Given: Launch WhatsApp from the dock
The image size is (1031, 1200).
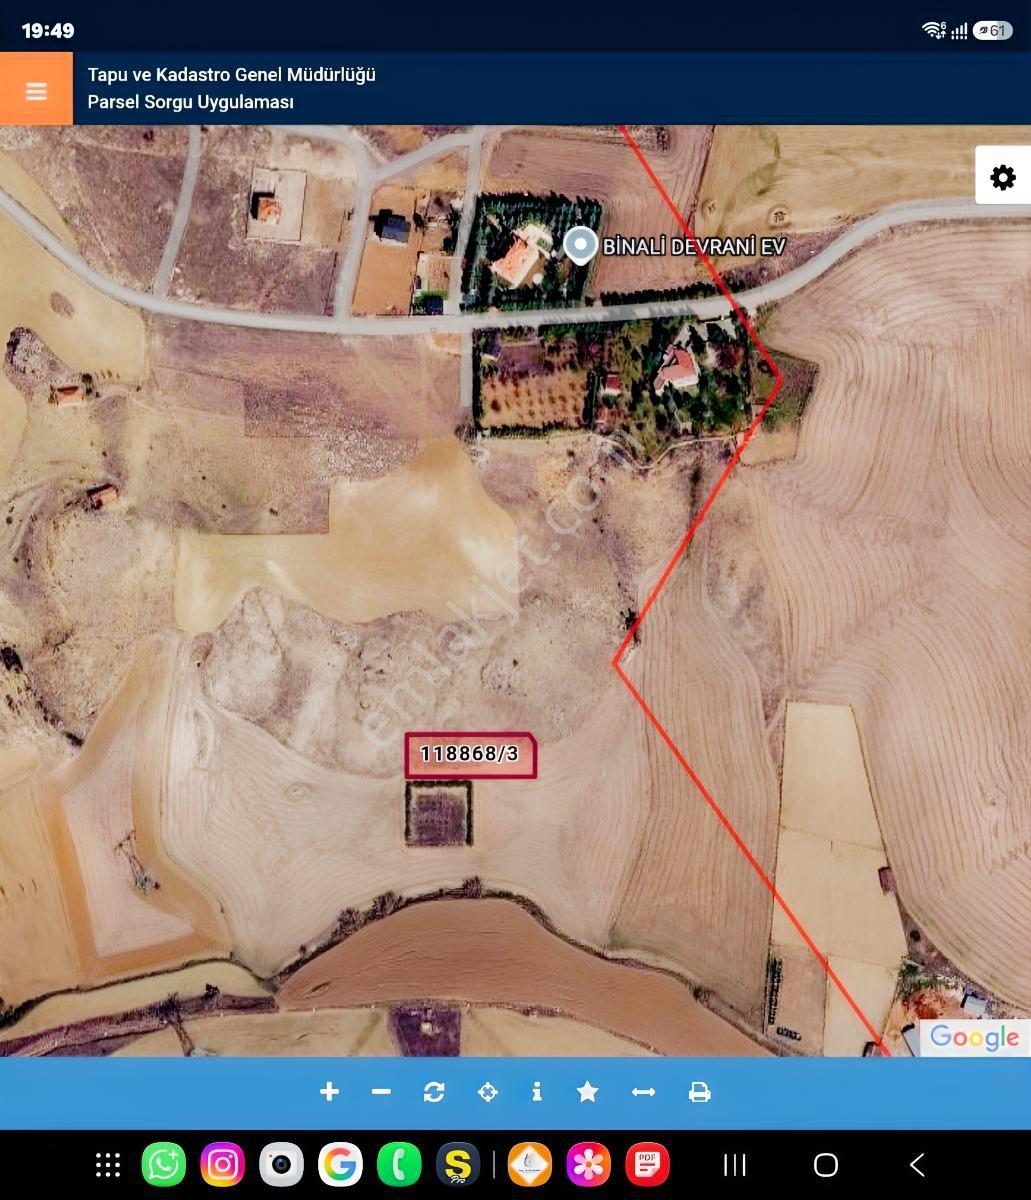Looking at the screenshot, I should [x=164, y=1165].
